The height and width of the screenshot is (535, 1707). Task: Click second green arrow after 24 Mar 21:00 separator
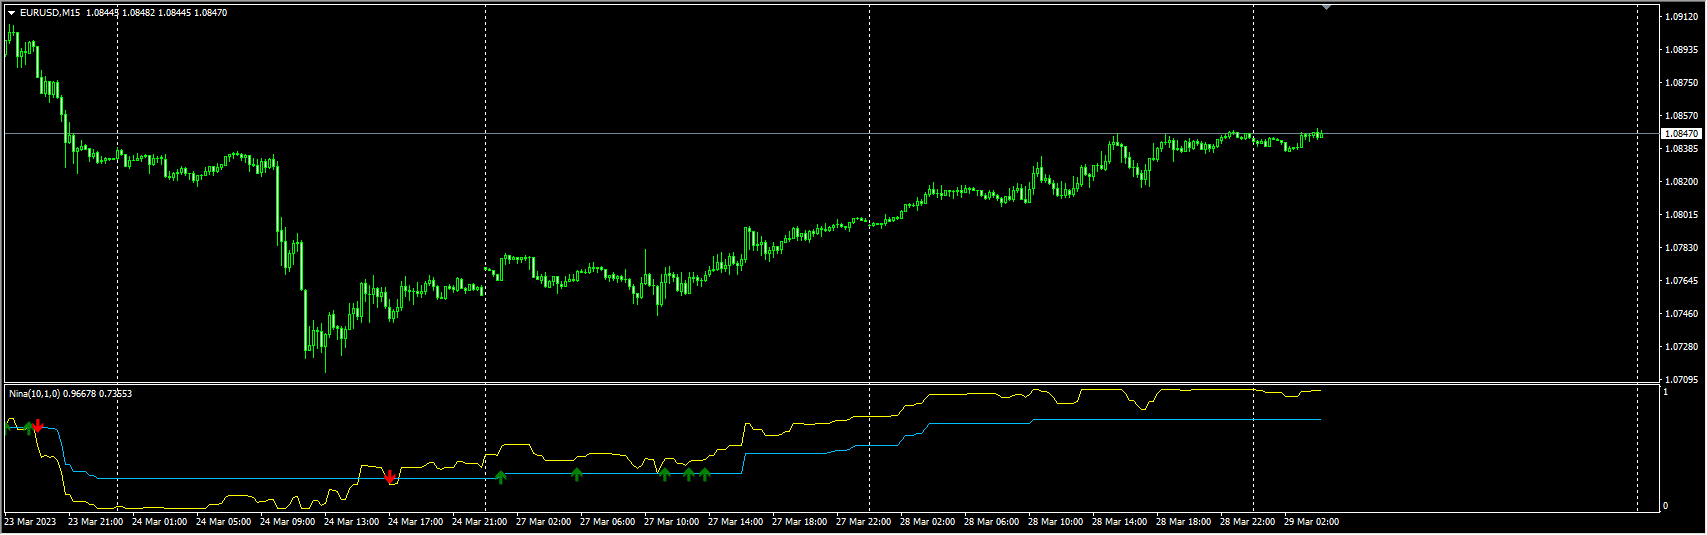pyautogui.click(x=577, y=474)
